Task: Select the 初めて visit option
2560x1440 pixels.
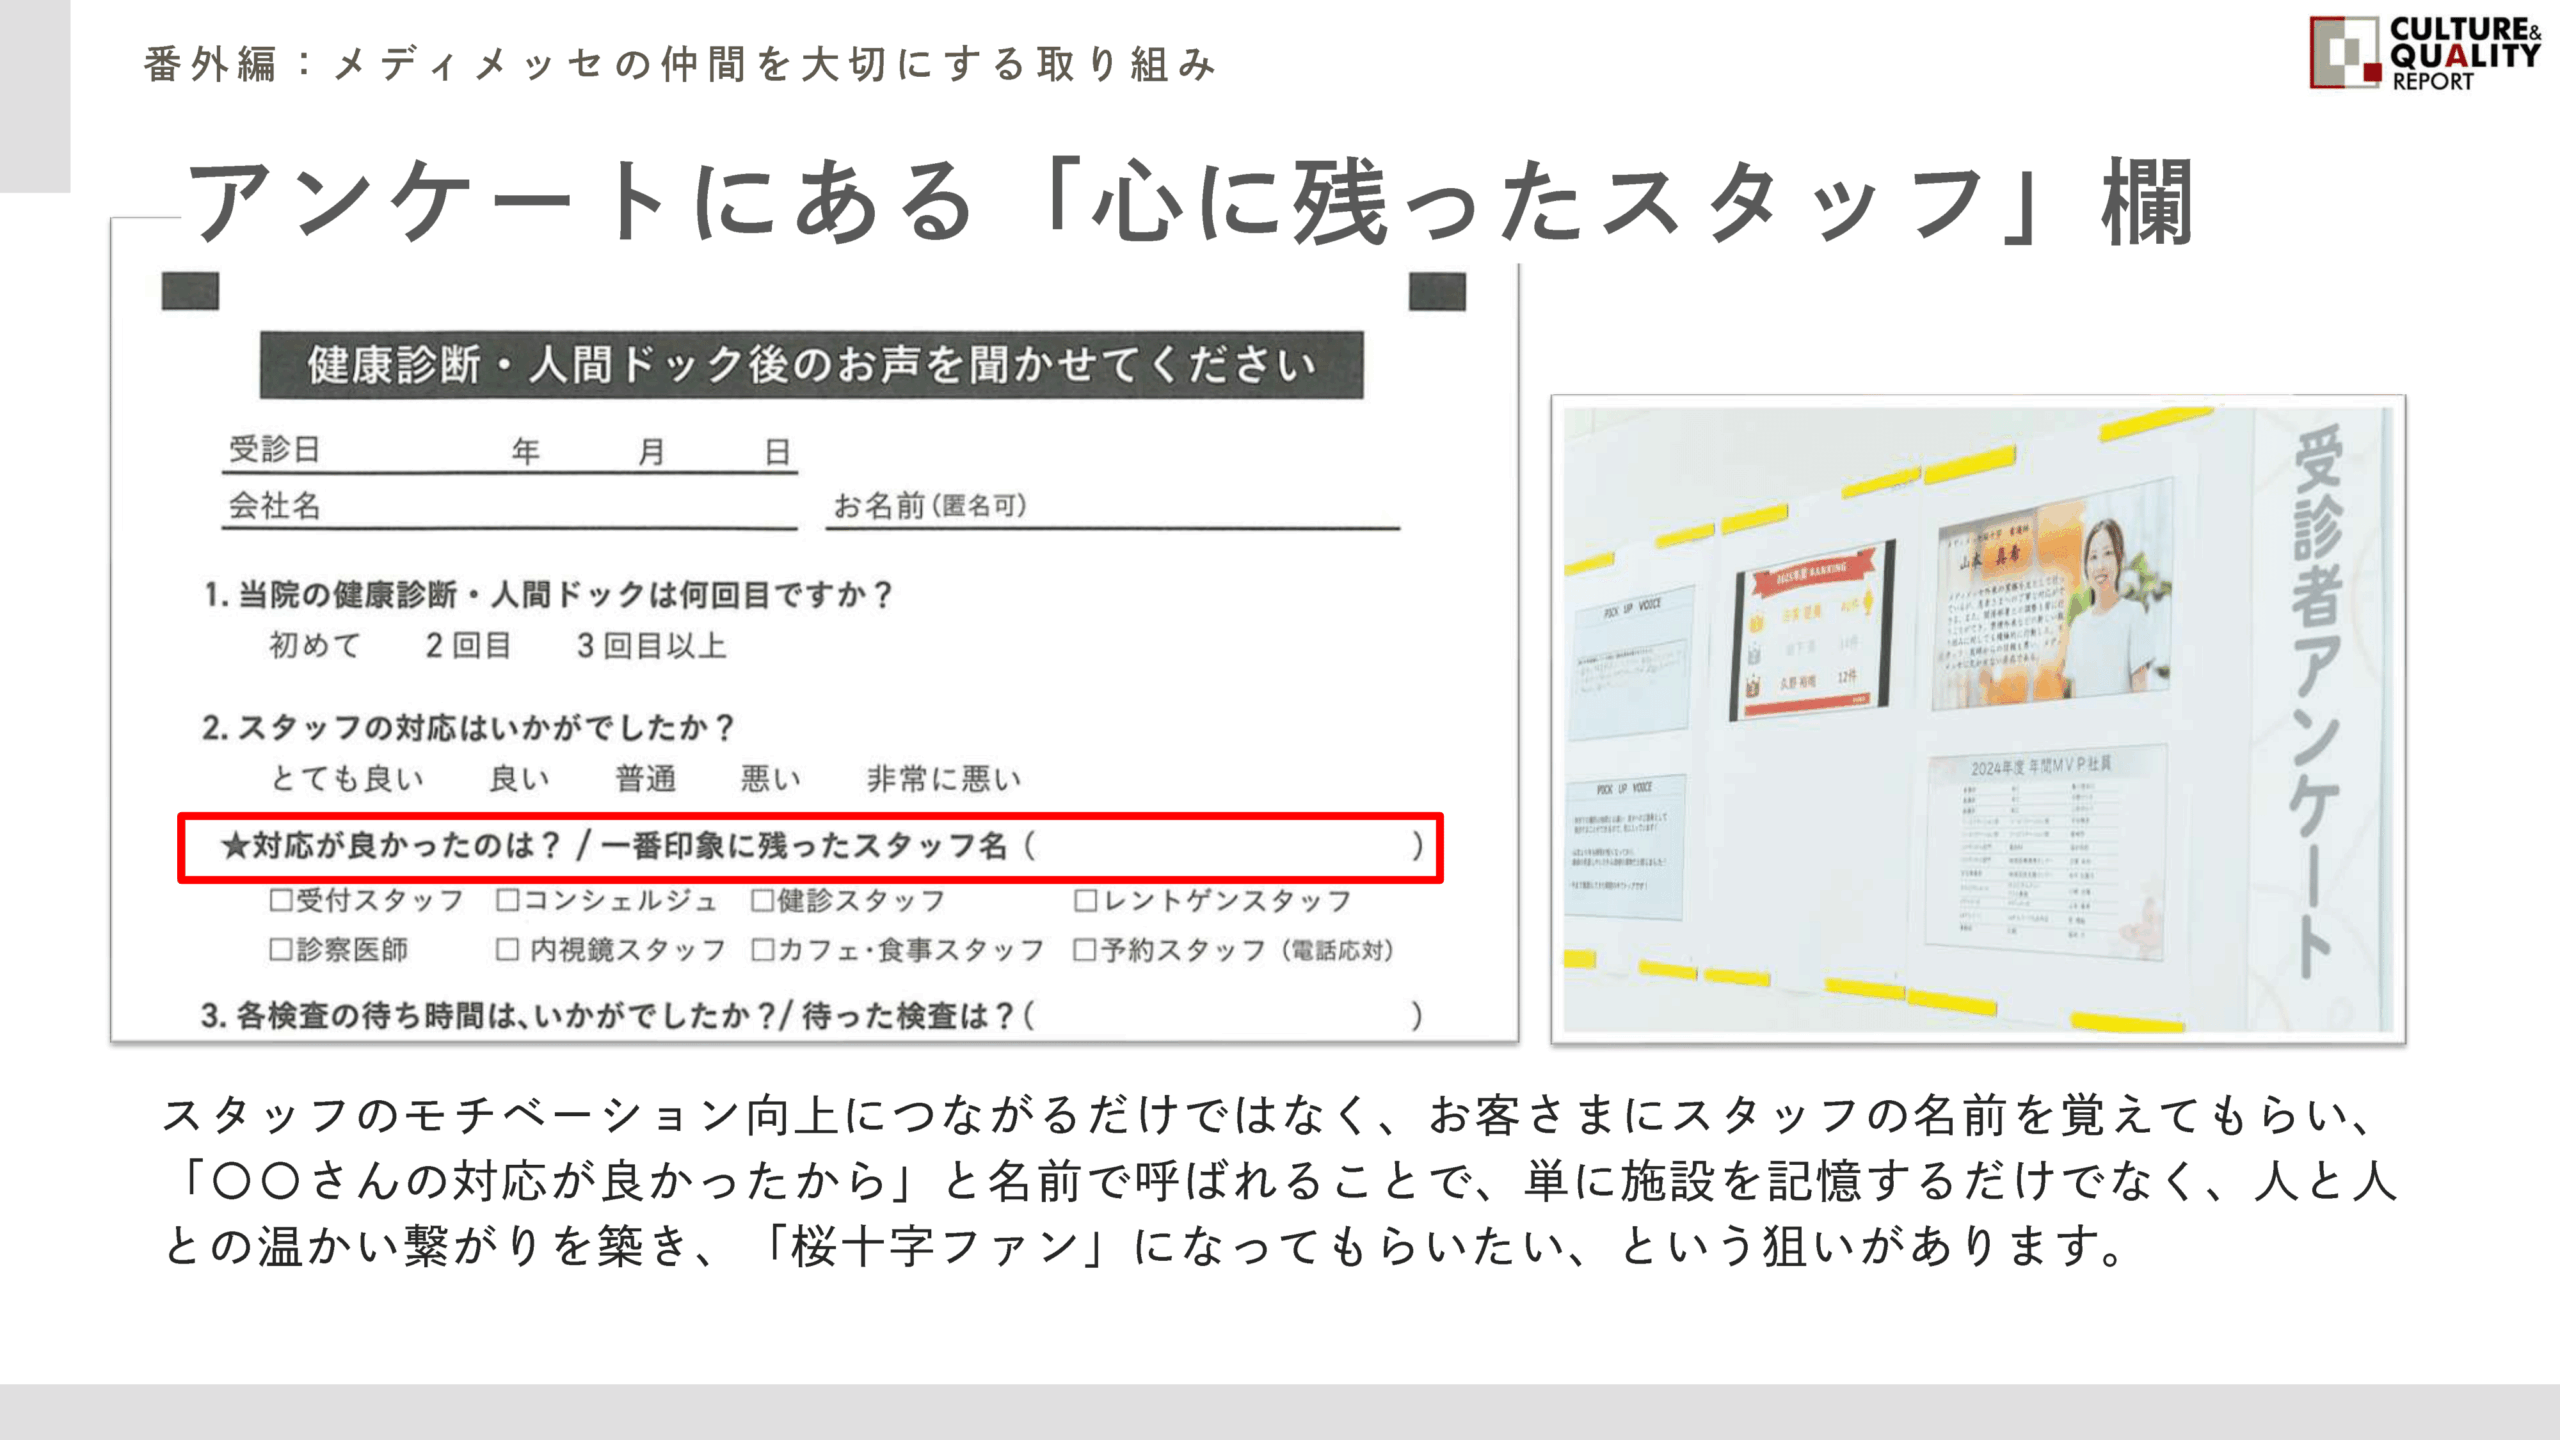Action: click(x=314, y=645)
